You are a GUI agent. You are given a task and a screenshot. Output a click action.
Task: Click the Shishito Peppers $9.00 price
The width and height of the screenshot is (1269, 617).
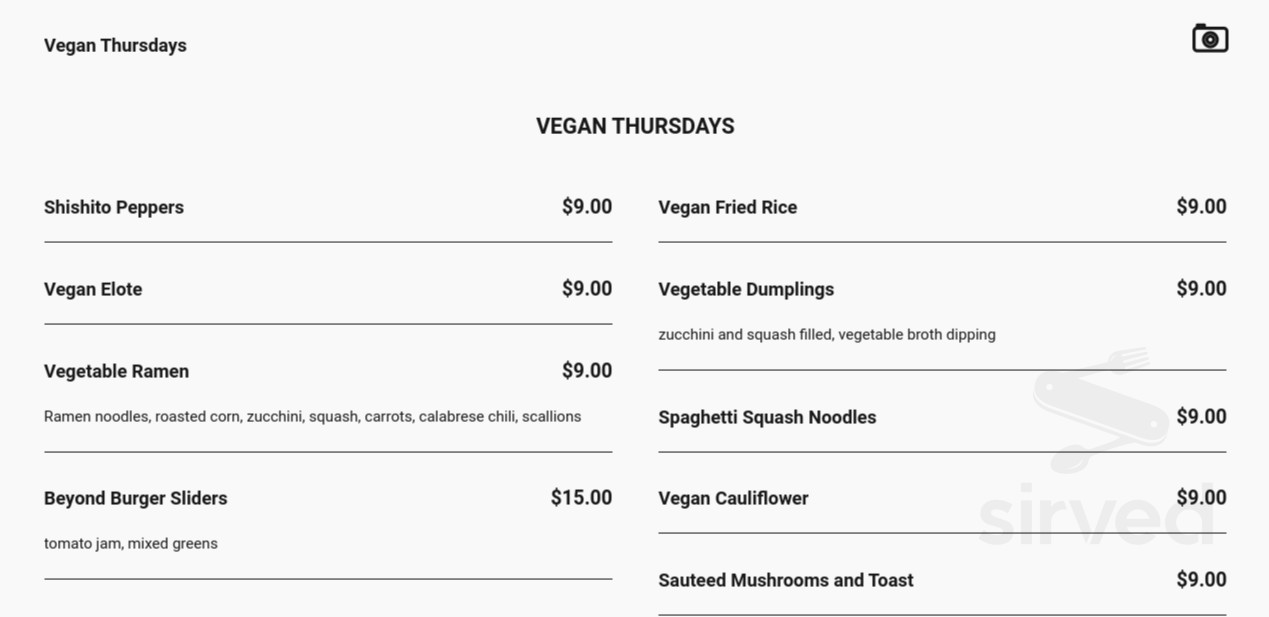point(587,207)
